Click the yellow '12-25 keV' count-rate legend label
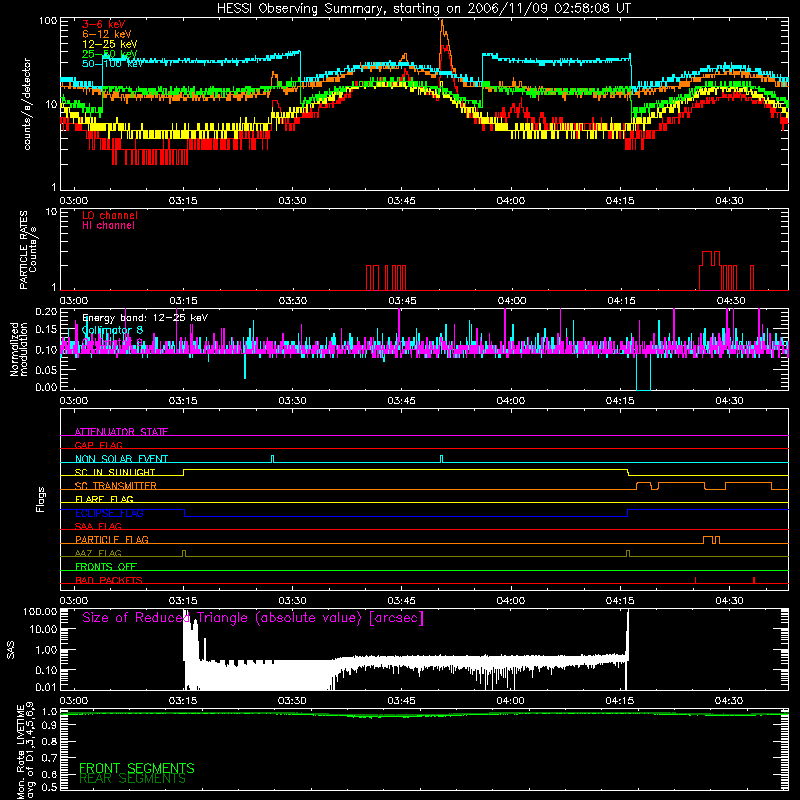The height and width of the screenshot is (800, 800). pyautogui.click(x=109, y=44)
